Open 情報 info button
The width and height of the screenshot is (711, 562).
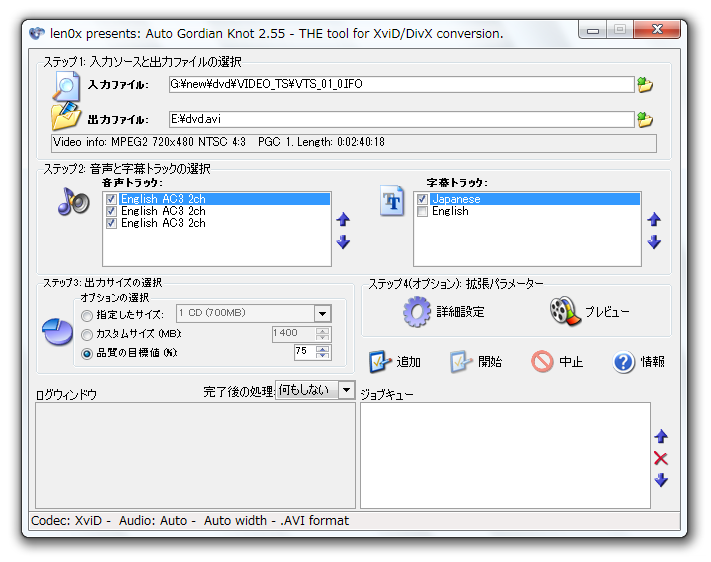[x=639, y=362]
